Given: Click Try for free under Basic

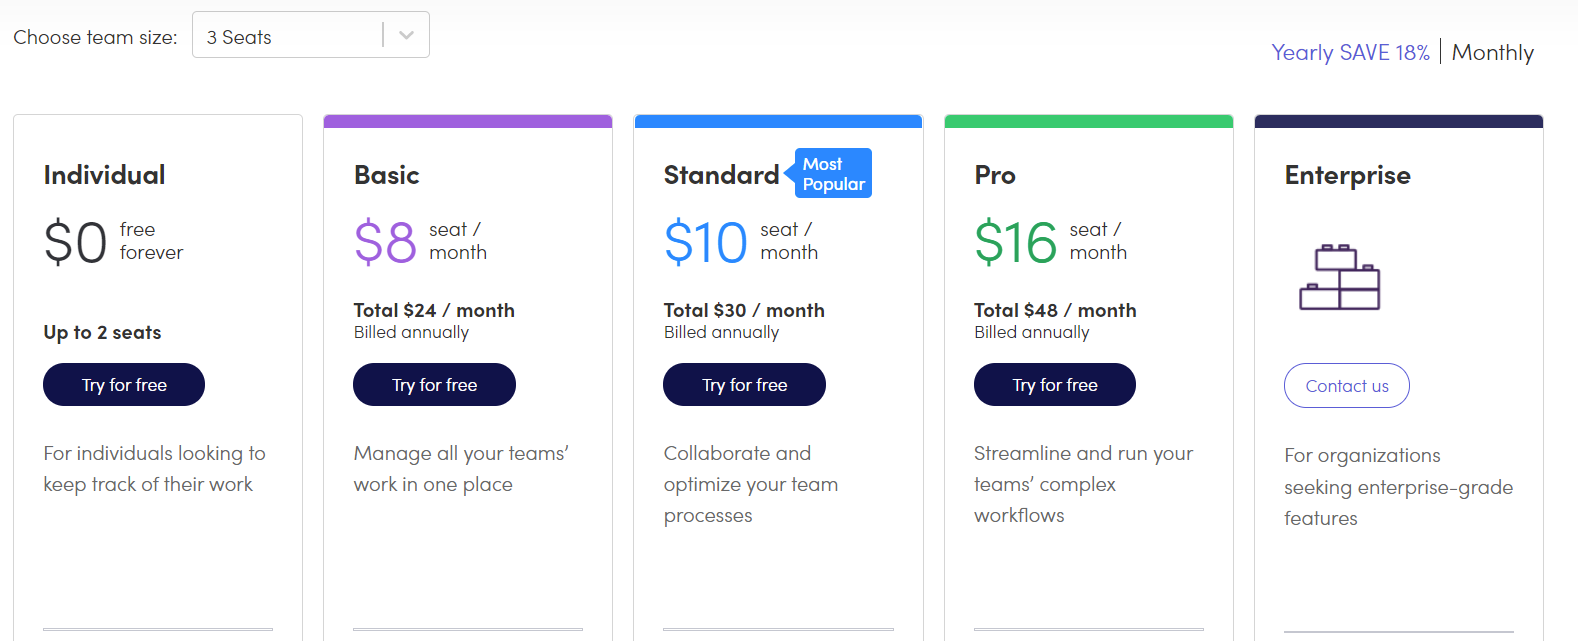Looking at the screenshot, I should (x=434, y=385).
